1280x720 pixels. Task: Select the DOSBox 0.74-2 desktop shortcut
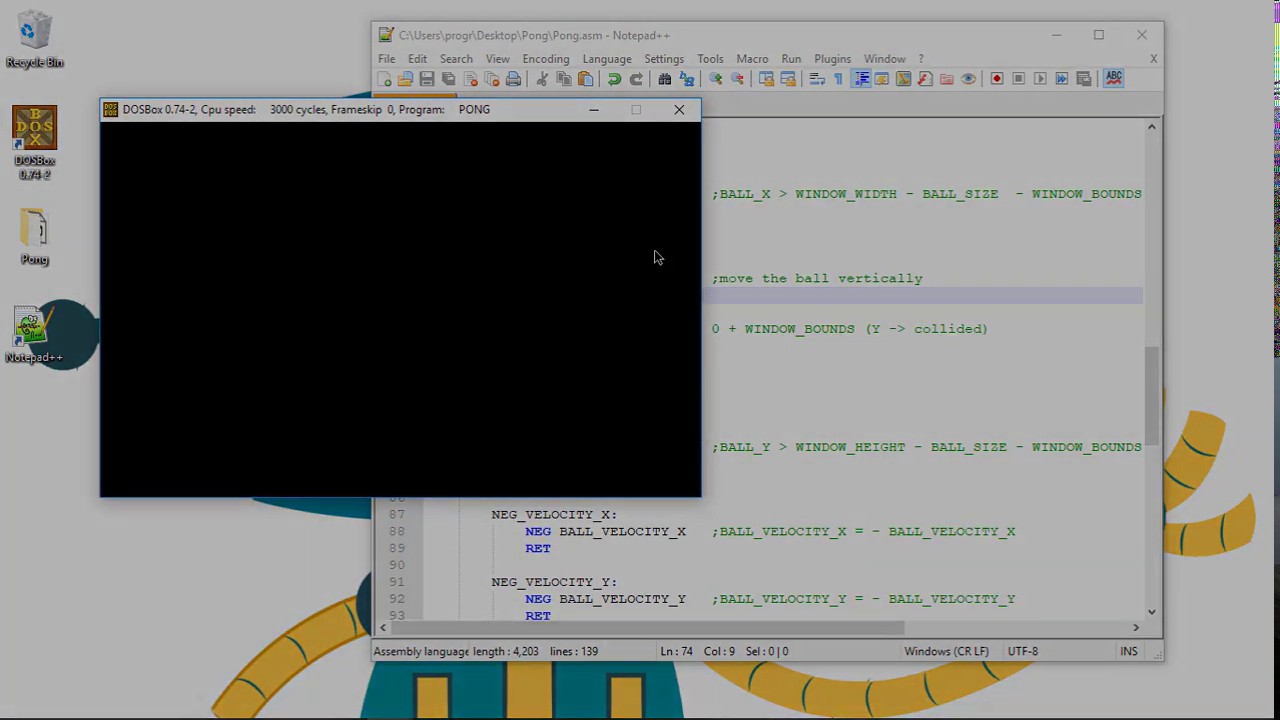(x=34, y=143)
